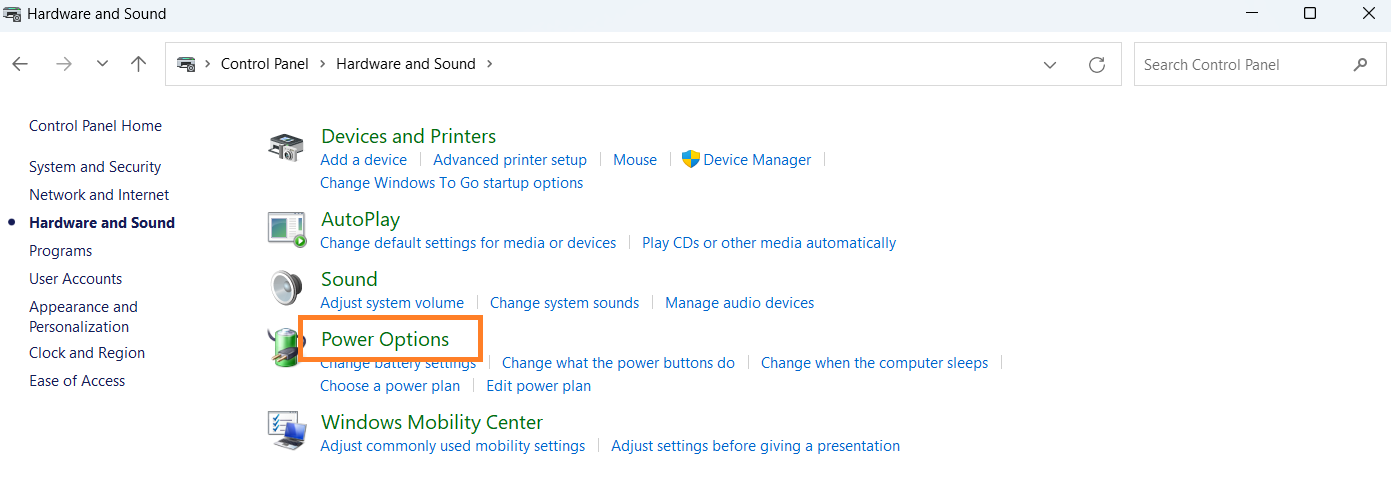Open Device Manager link

pos(757,160)
